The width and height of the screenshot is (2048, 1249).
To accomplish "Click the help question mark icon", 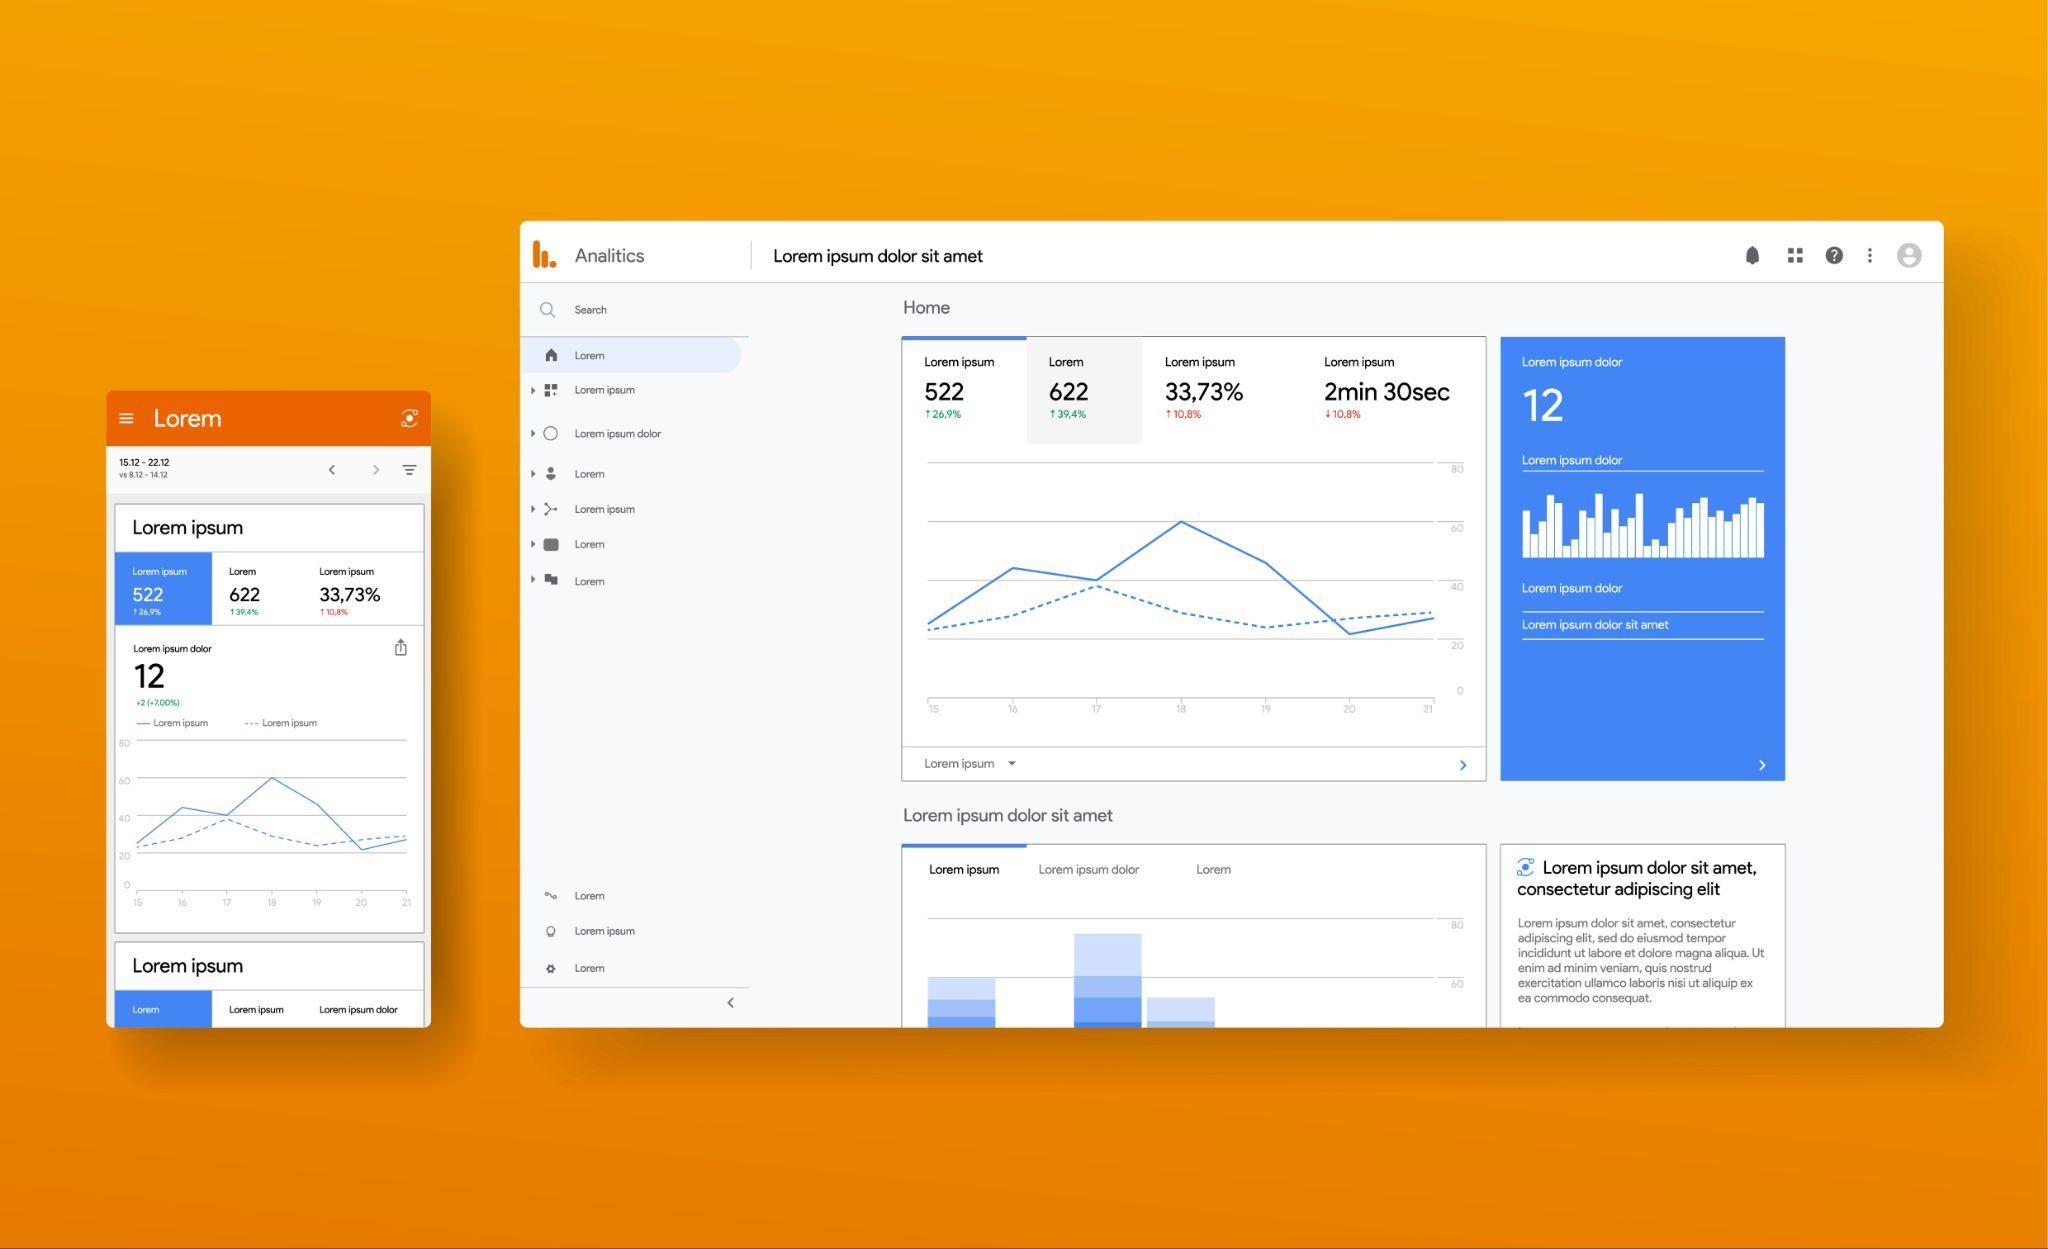I will 1833,256.
